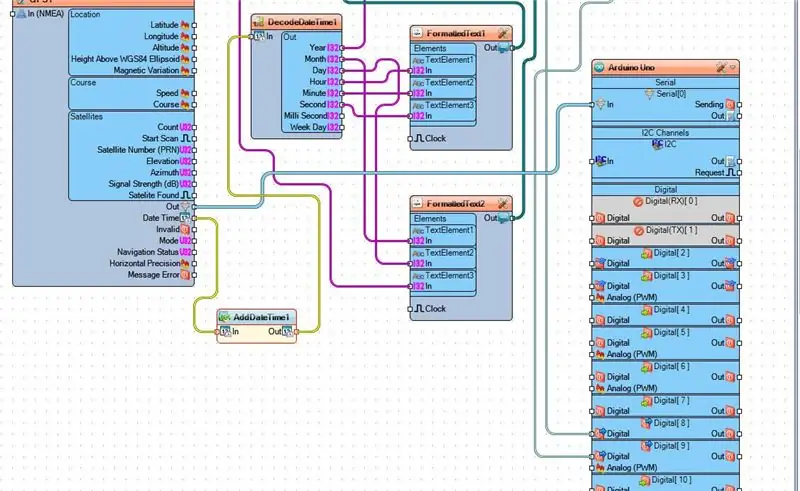This screenshot has width=800, height=491.
Task: Select FormattedText2 TextElement3 element row
Action: [443, 276]
